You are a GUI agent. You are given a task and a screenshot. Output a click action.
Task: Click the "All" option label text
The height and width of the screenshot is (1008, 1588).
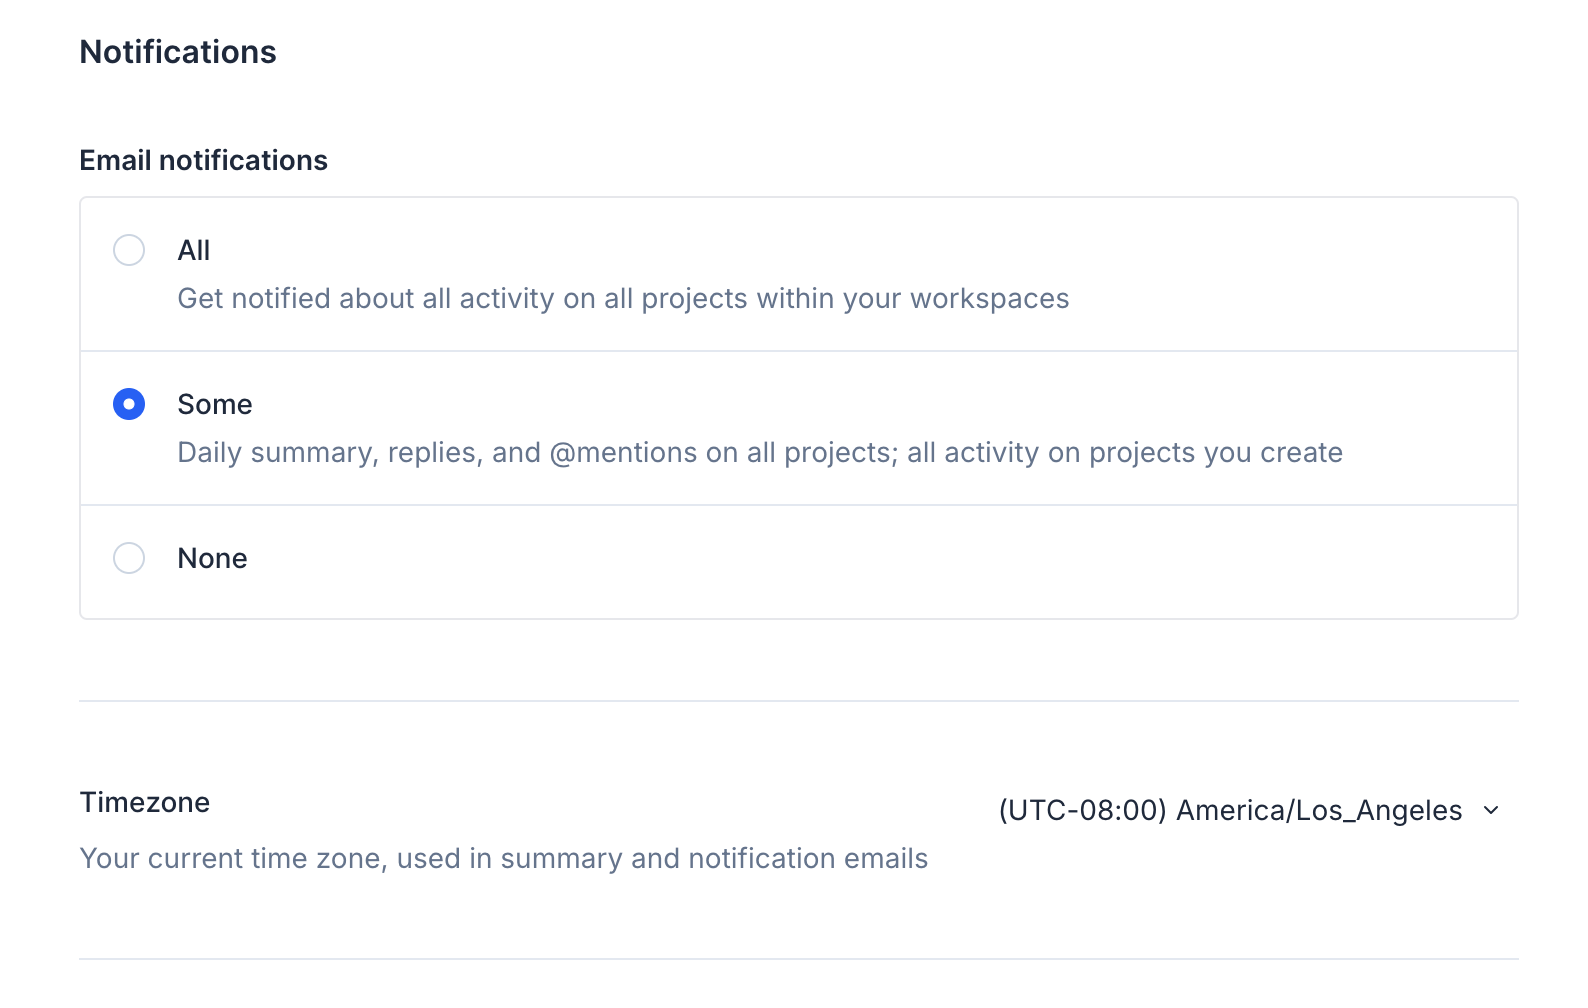click(194, 250)
